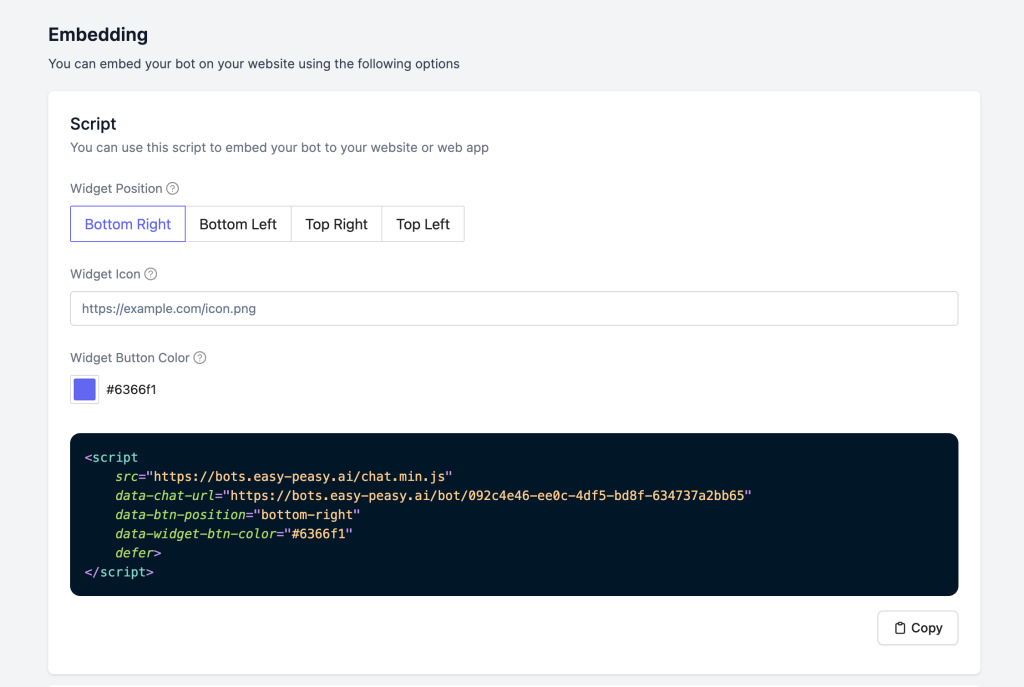Click the help icon beside Widget Position
This screenshot has width=1024, height=687.
173,188
